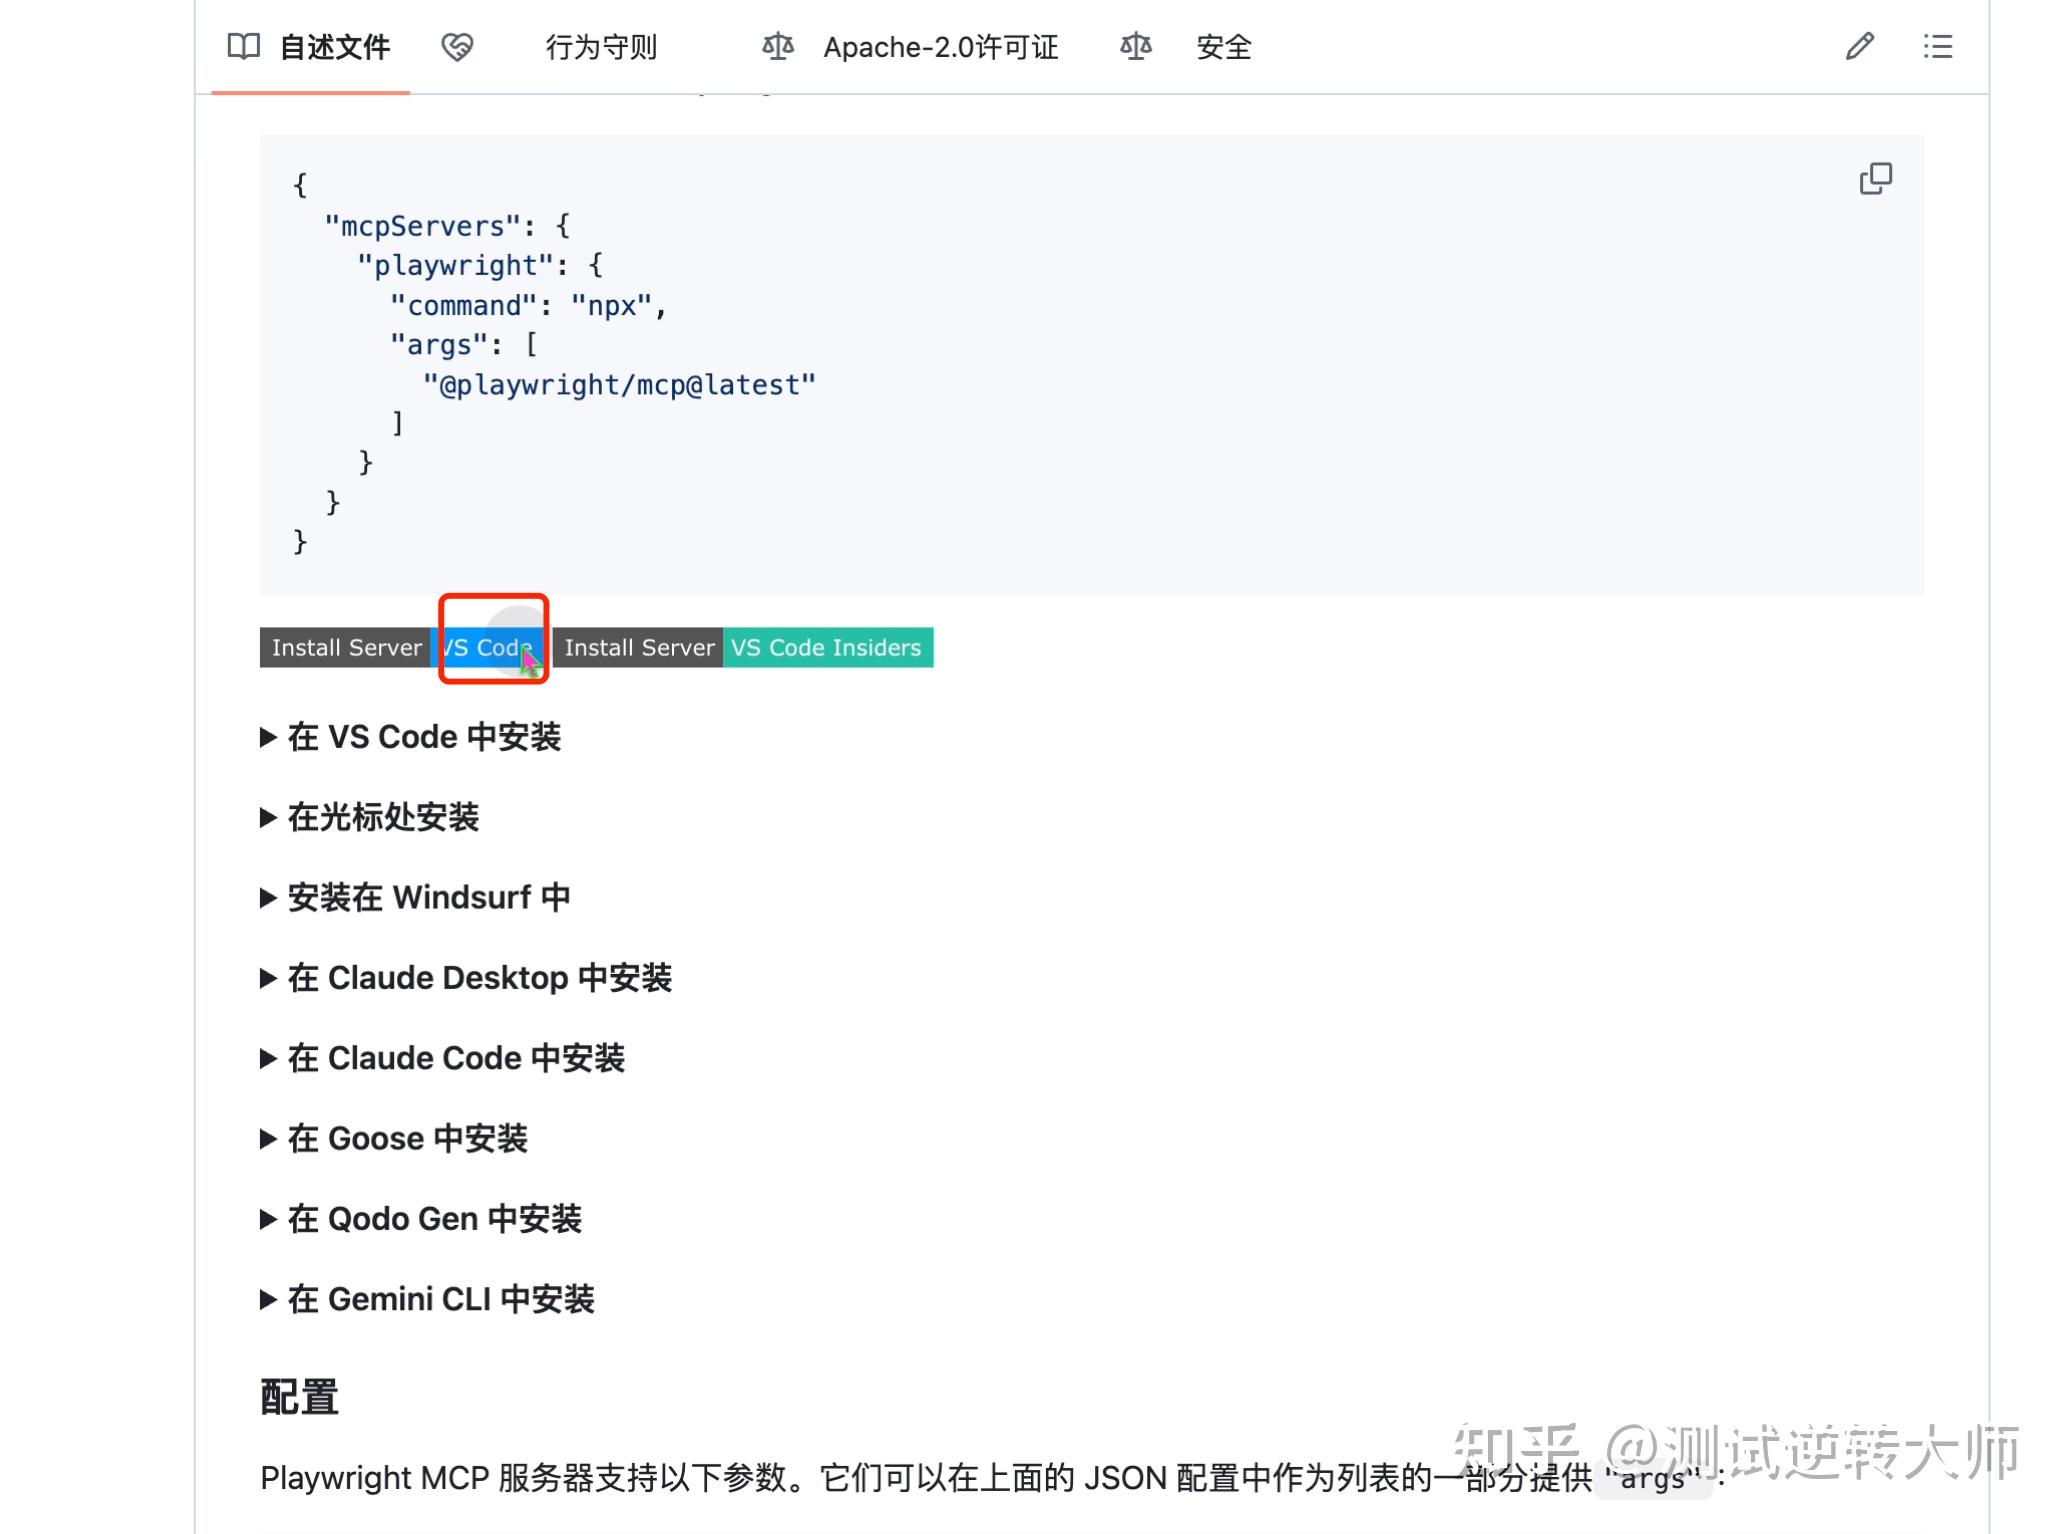Open the 安全 tab
The image size is (2072, 1534).
[1223, 47]
